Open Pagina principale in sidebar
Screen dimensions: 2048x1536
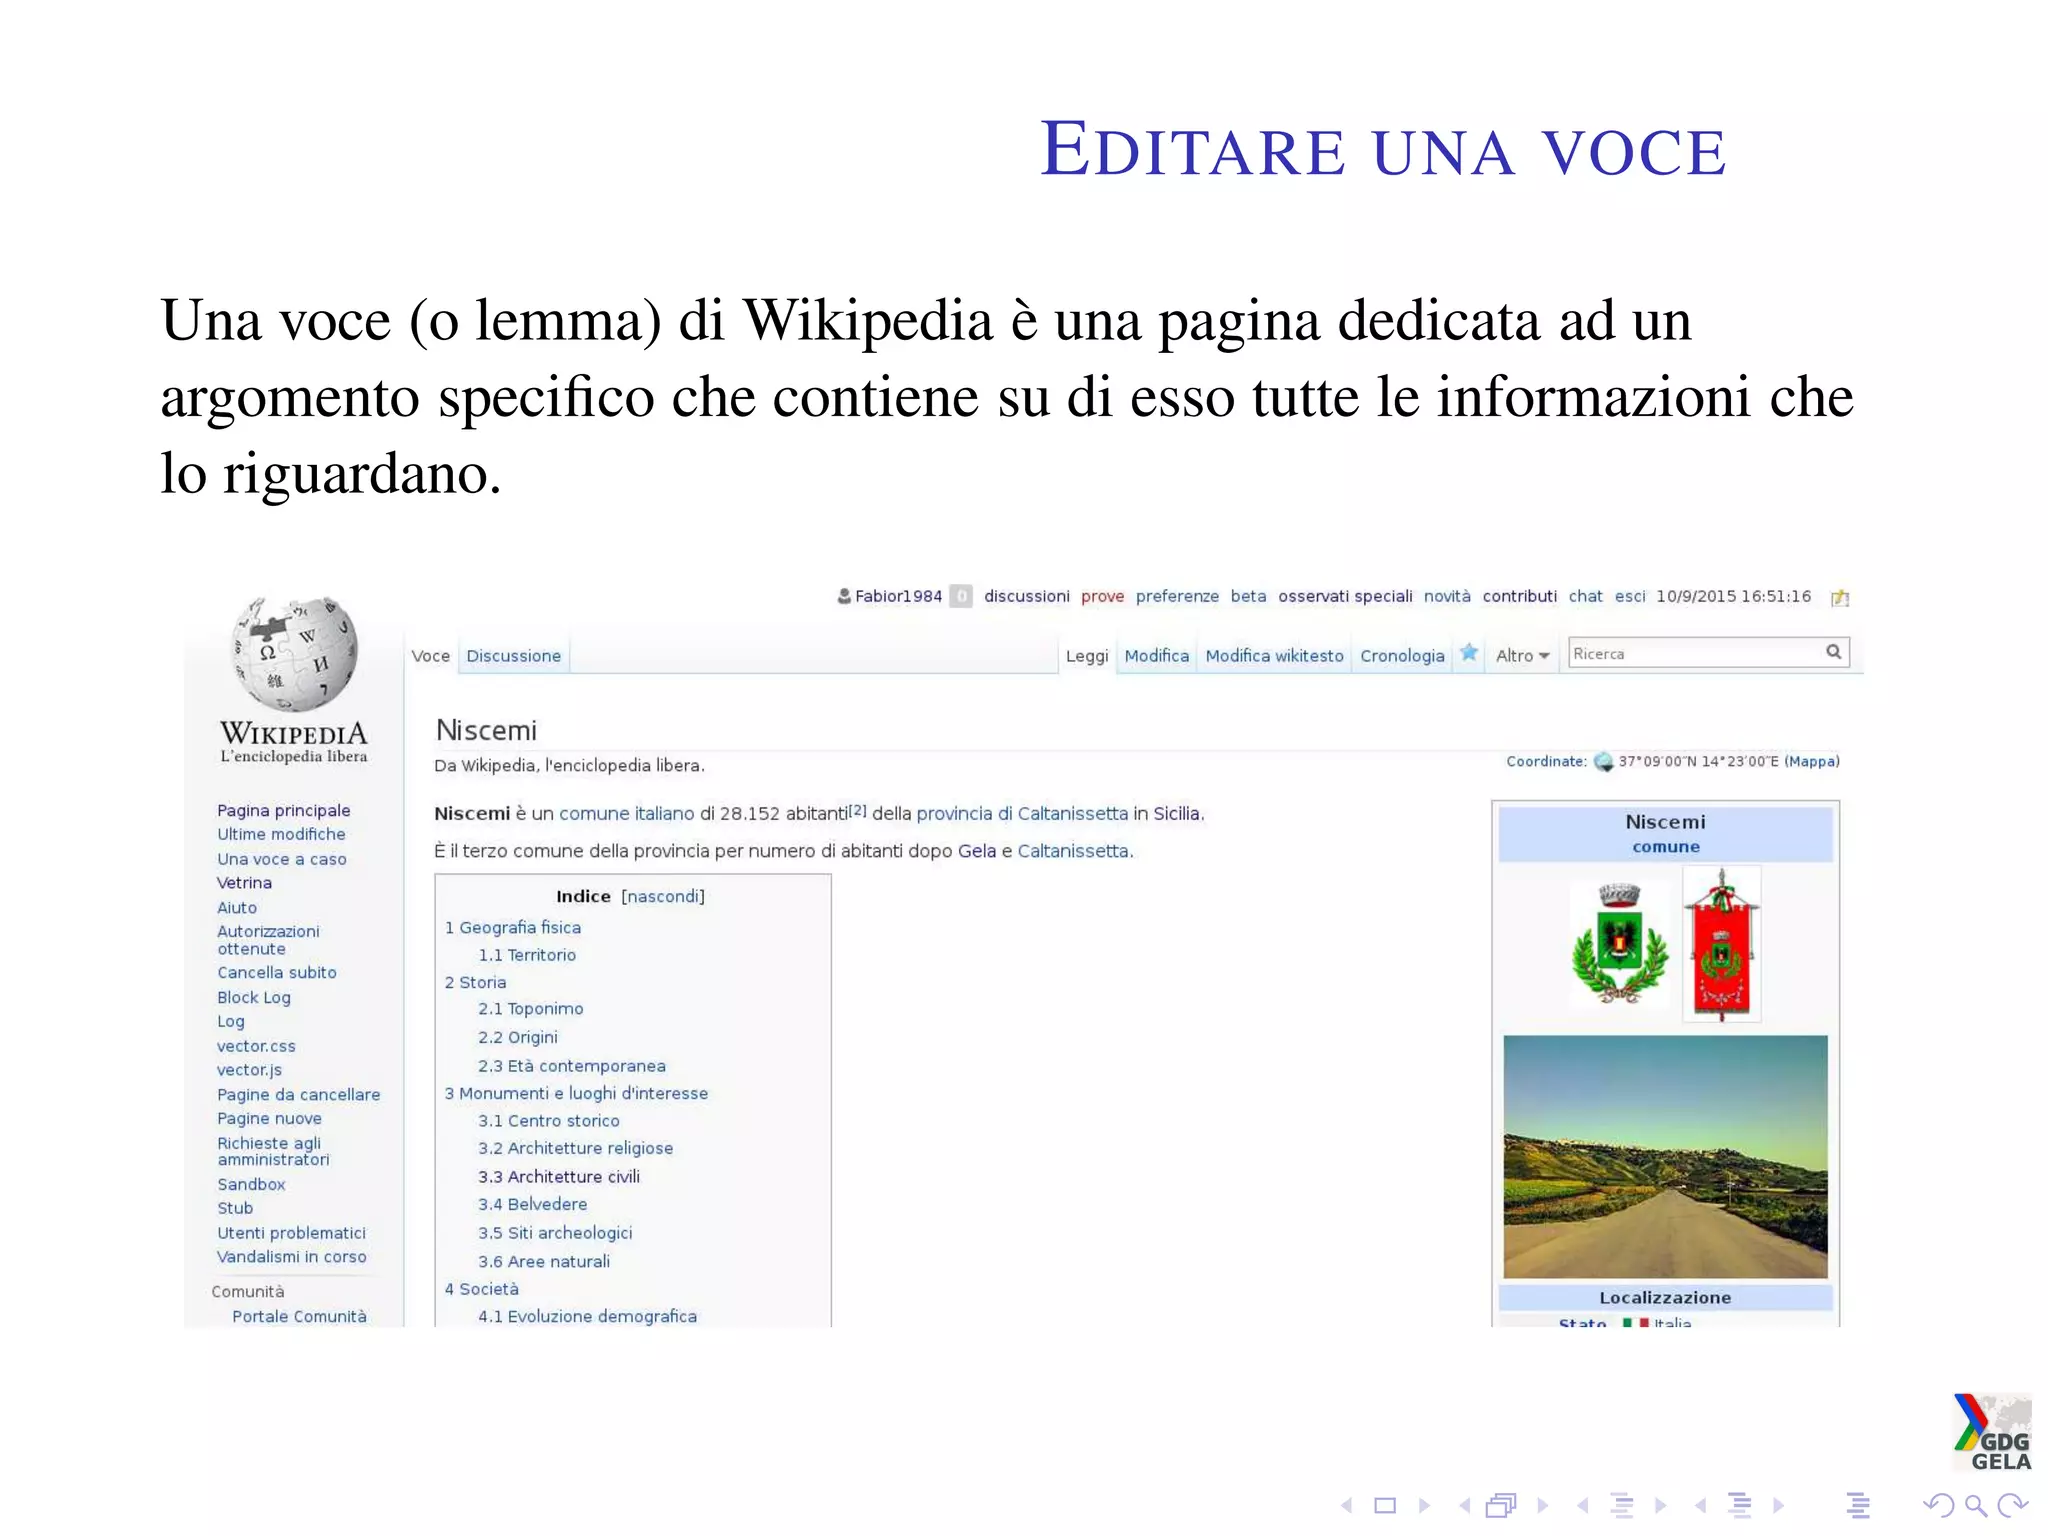click(284, 811)
